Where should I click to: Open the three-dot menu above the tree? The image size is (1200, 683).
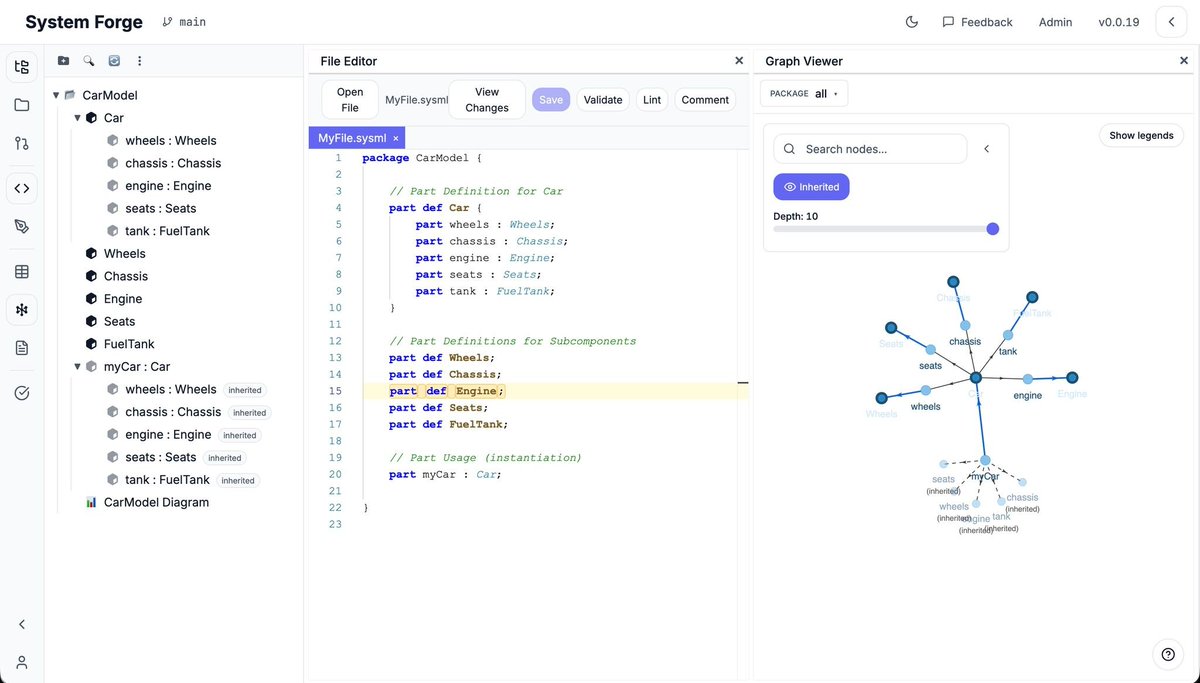pyautogui.click(x=138, y=60)
